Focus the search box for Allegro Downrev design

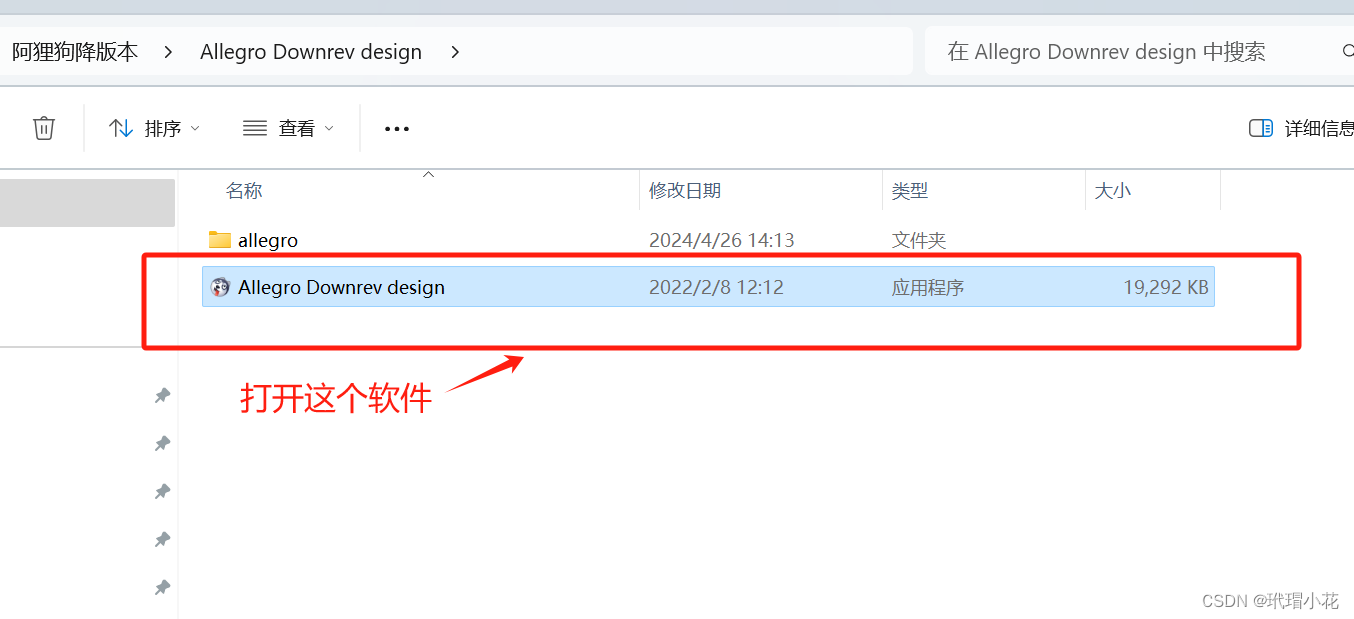(1139, 51)
